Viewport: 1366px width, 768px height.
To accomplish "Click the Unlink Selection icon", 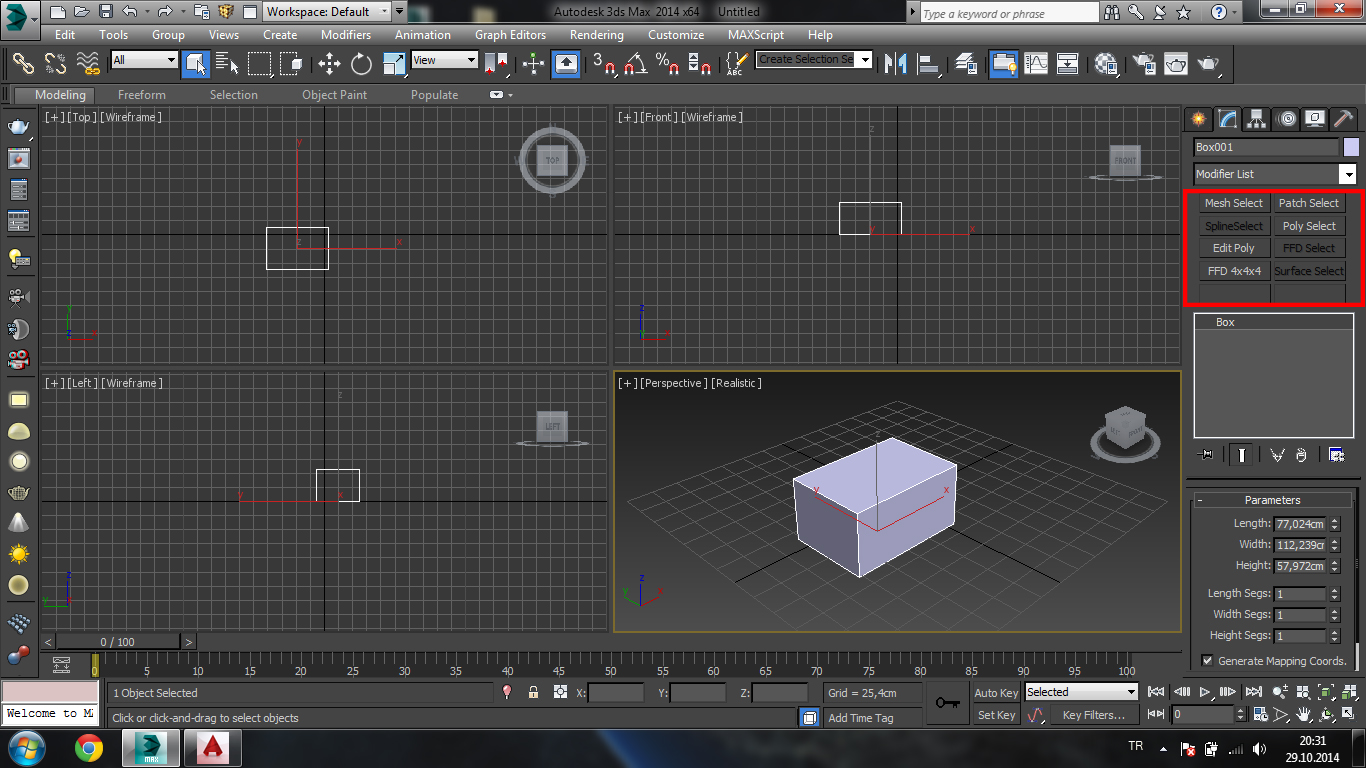I will point(56,63).
